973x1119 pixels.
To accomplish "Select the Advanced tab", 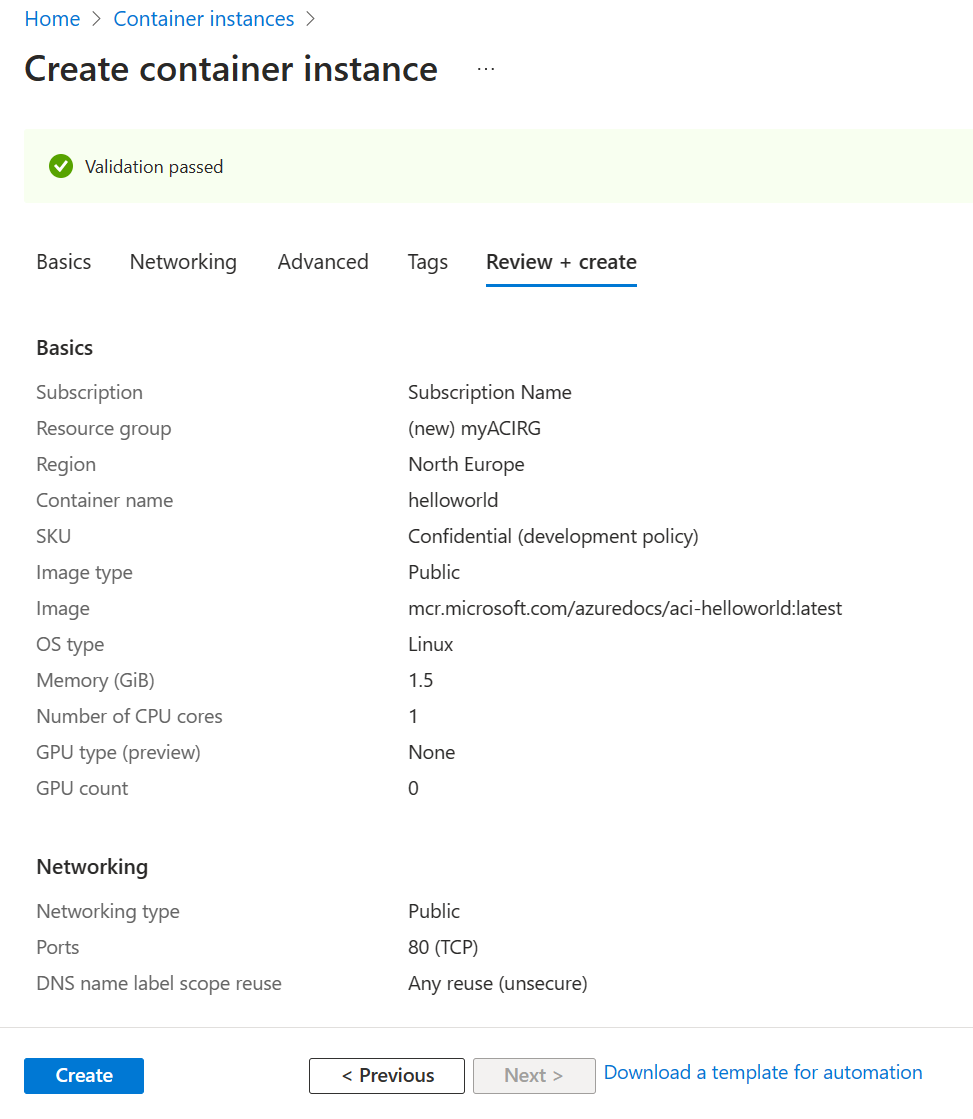I will click(x=322, y=262).
